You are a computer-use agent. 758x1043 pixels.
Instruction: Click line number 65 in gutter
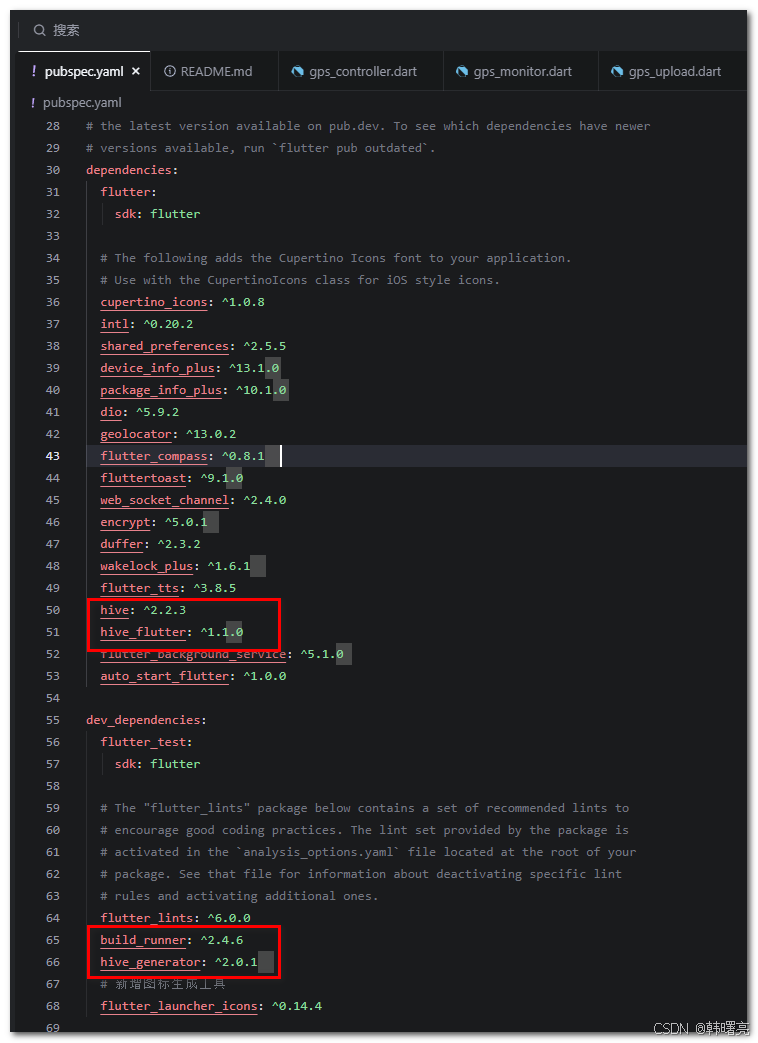(x=53, y=940)
